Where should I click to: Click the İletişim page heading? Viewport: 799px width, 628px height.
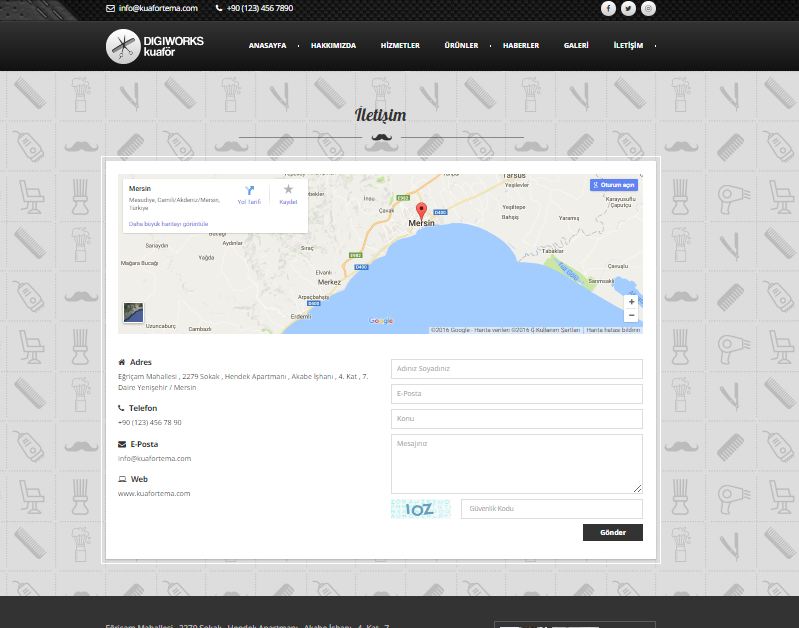[x=381, y=115]
